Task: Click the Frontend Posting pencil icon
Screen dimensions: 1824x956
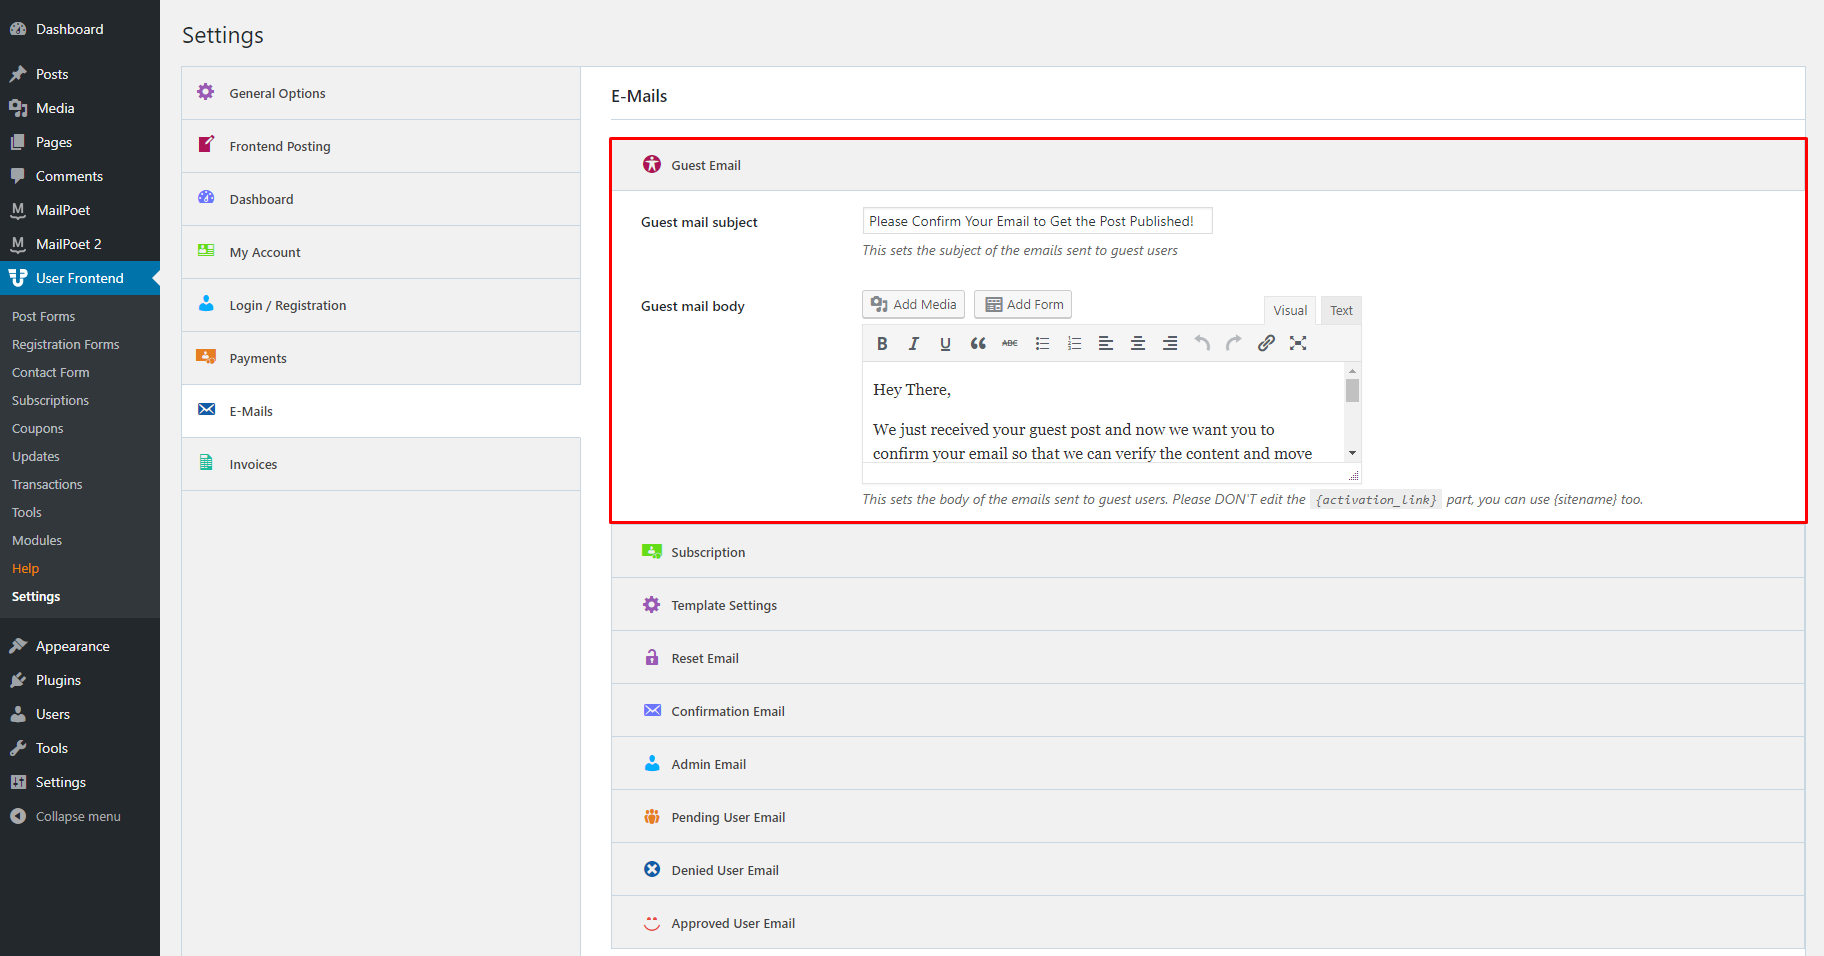Action: click(206, 144)
